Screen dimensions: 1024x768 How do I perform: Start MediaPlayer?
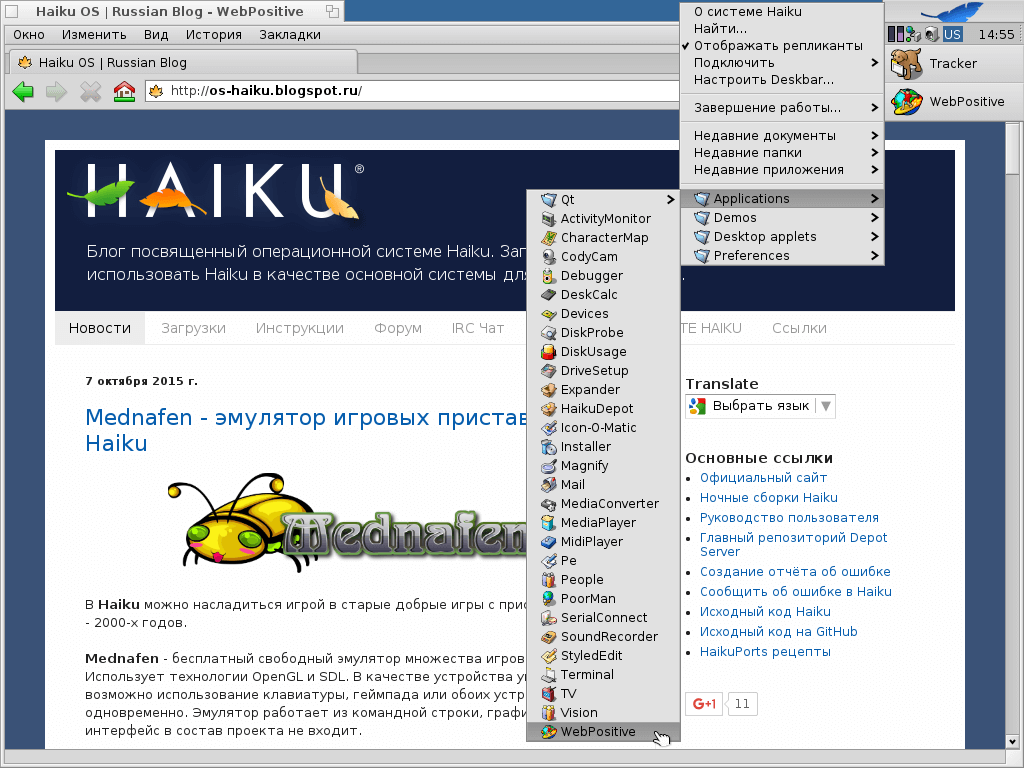pyautogui.click(x=603, y=522)
